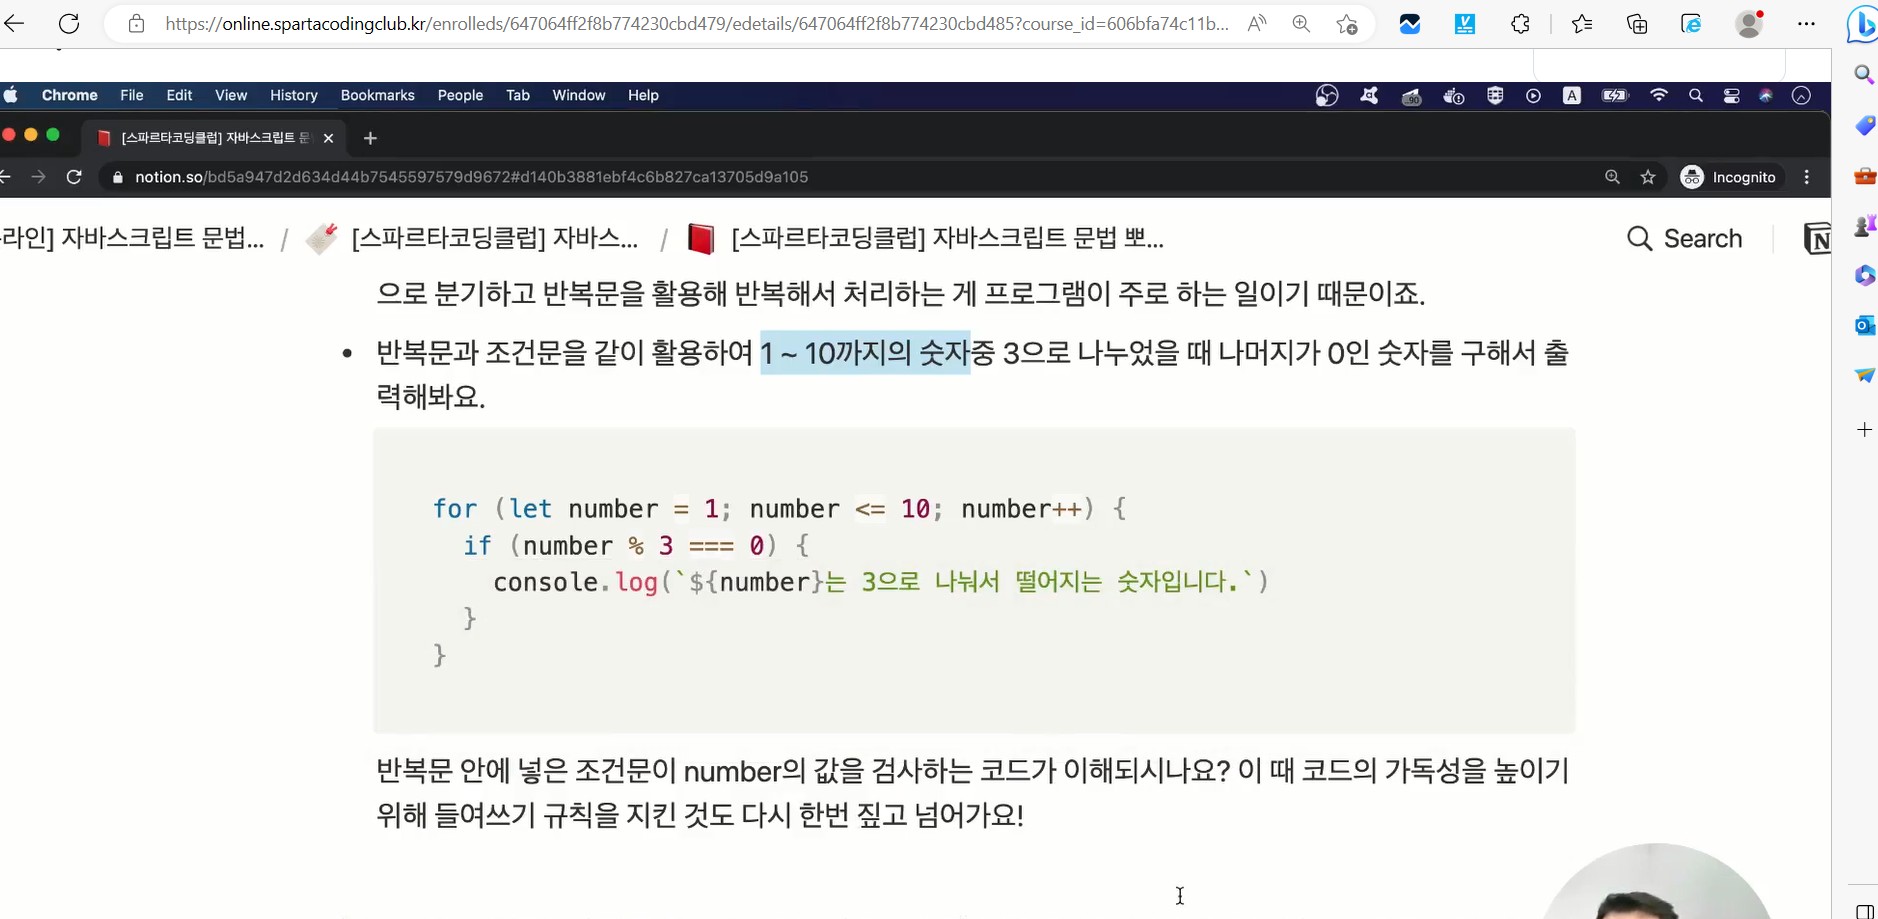Screen dimensions: 1878x919
Task: Open Chrome three-dot menu
Action: coord(1806,177)
